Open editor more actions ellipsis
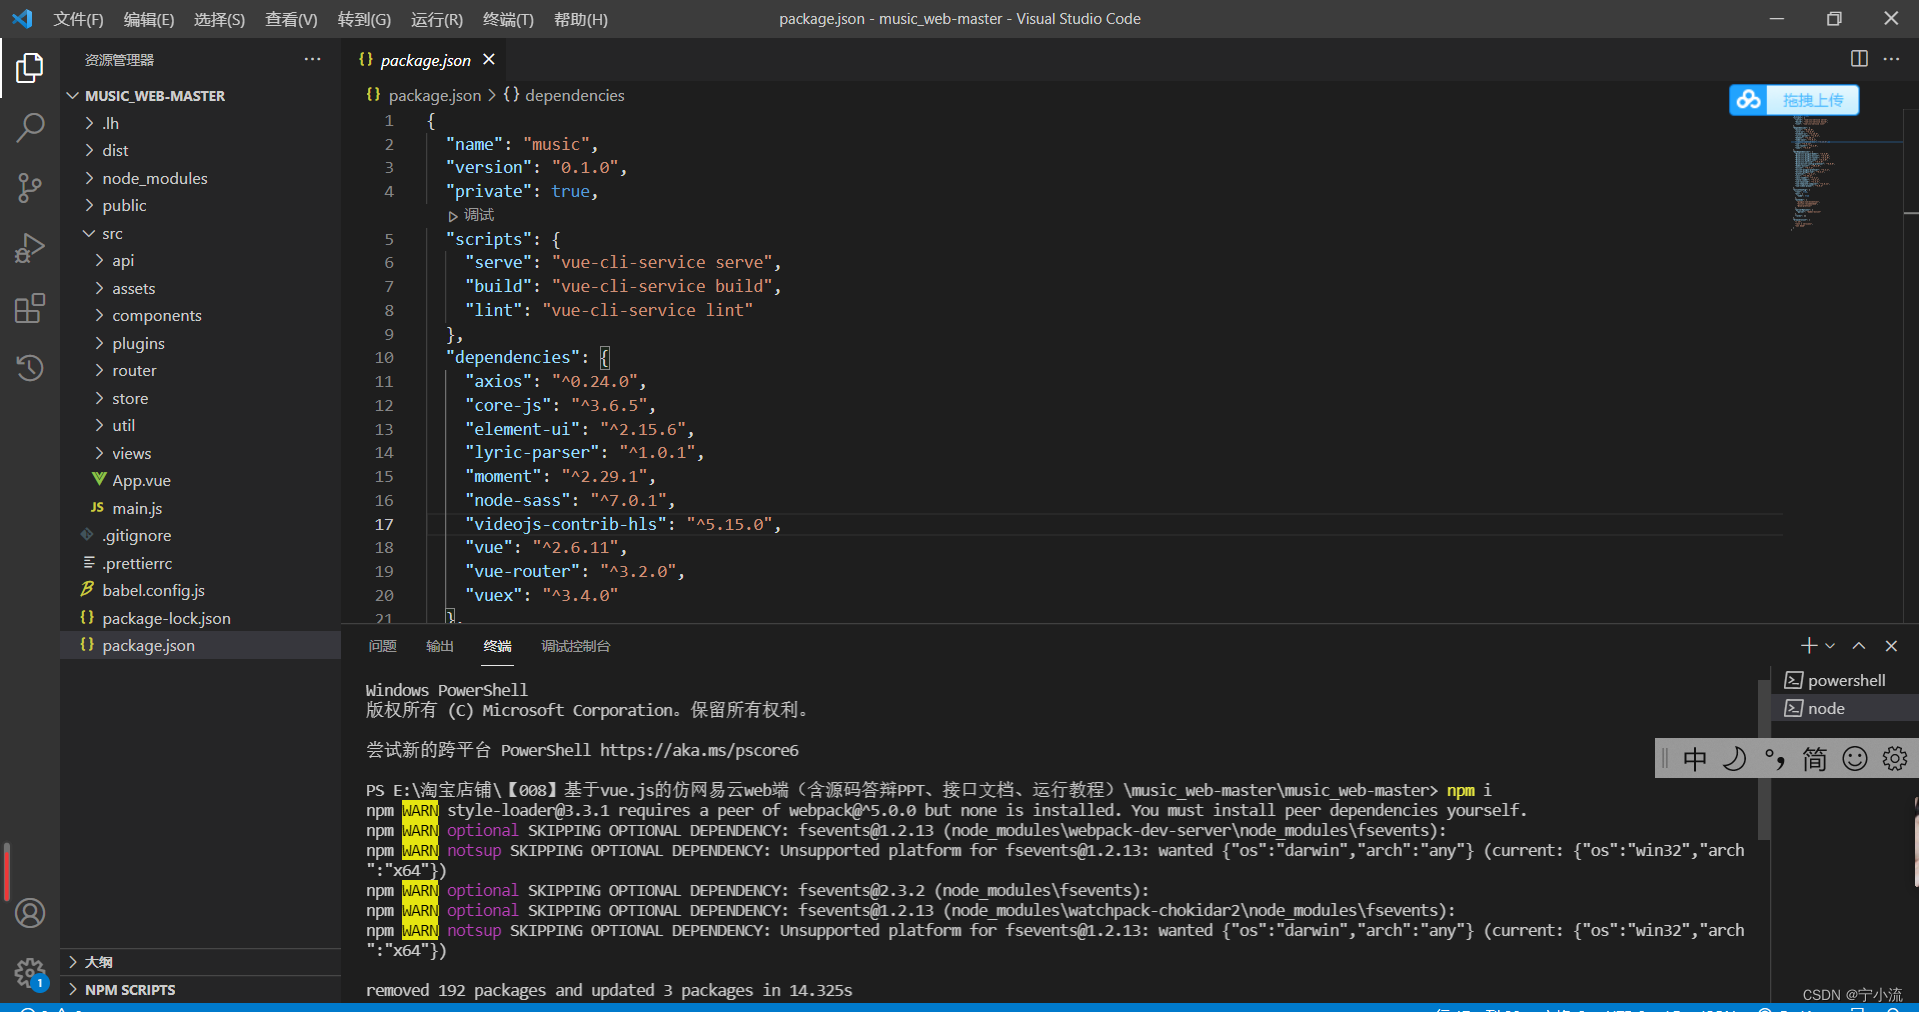This screenshot has height=1012, width=1919. pos(1891,59)
